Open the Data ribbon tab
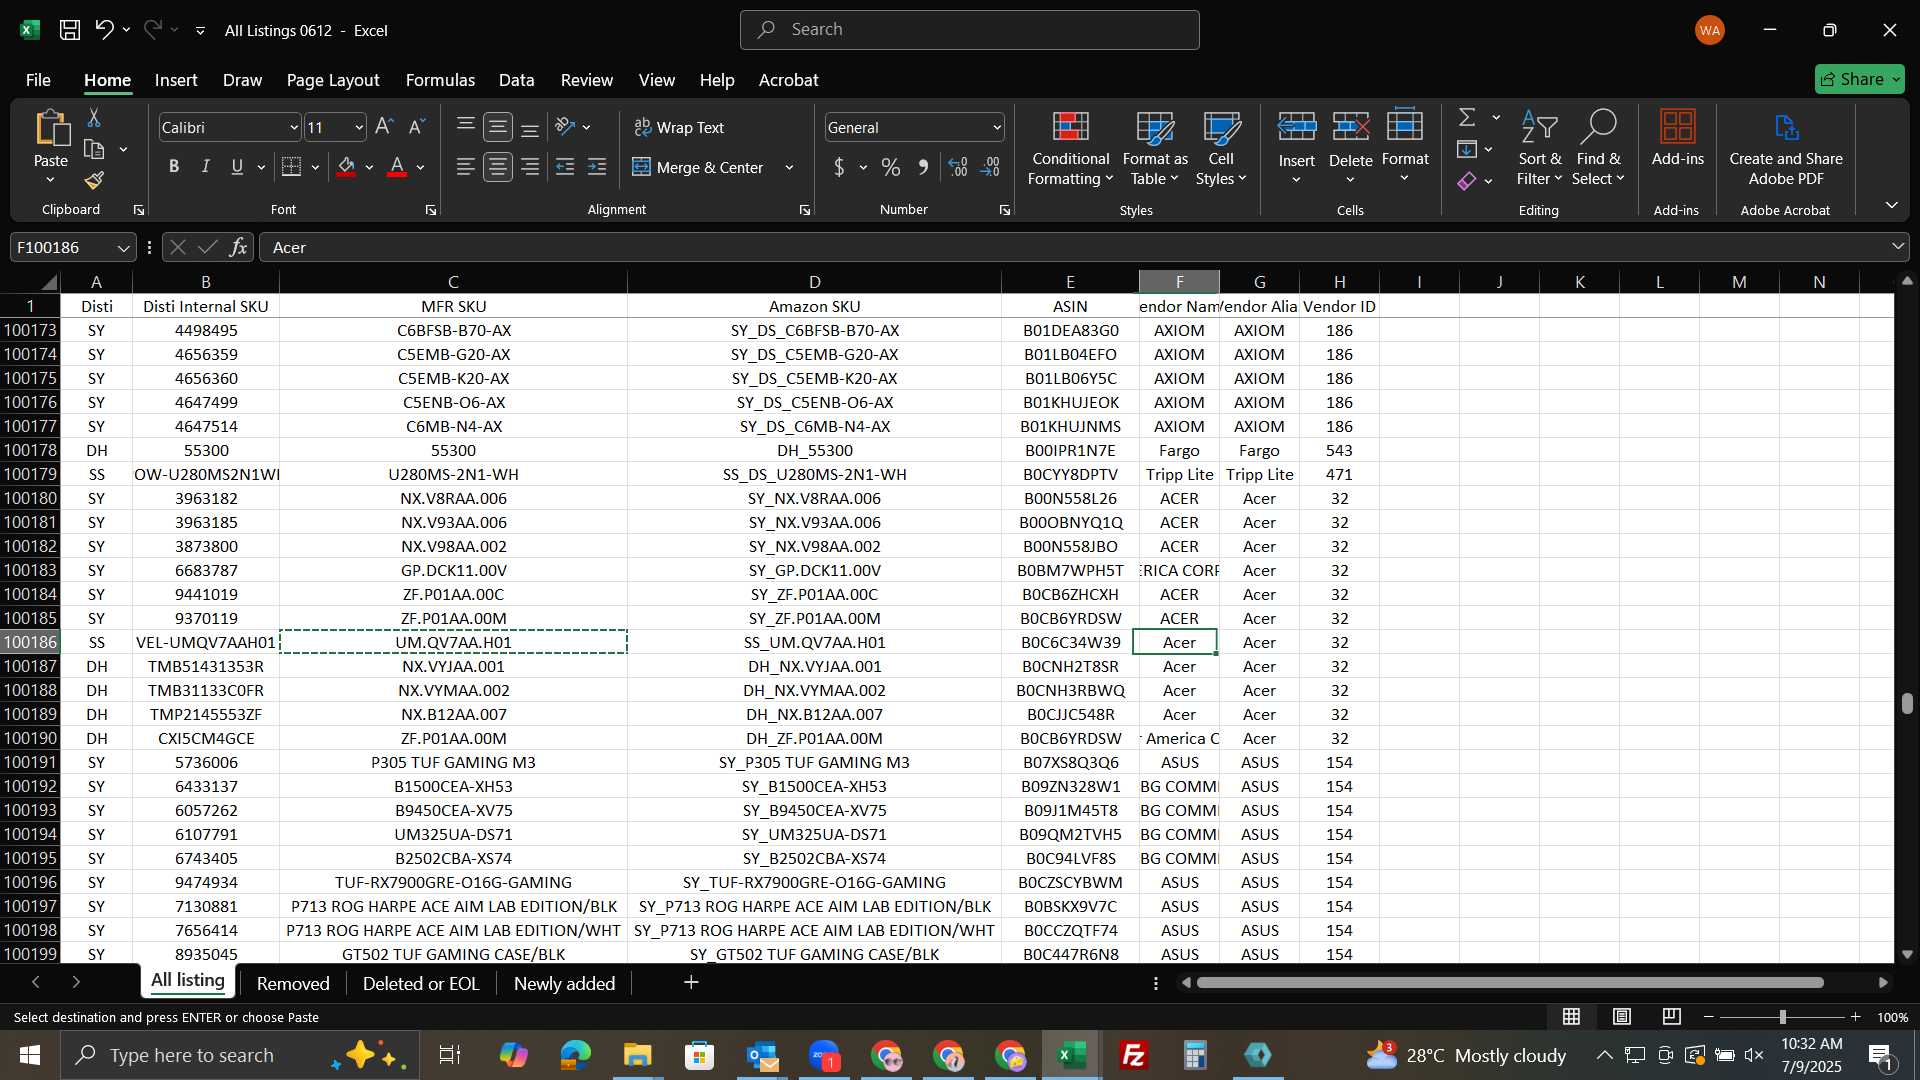The width and height of the screenshot is (1920, 1080). [516, 80]
